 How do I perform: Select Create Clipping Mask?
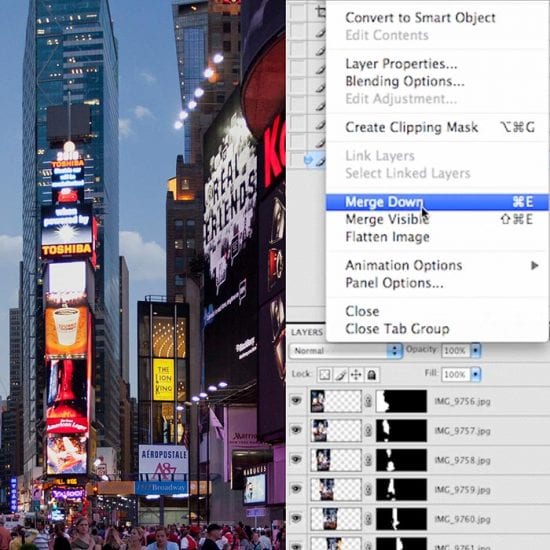(411, 127)
